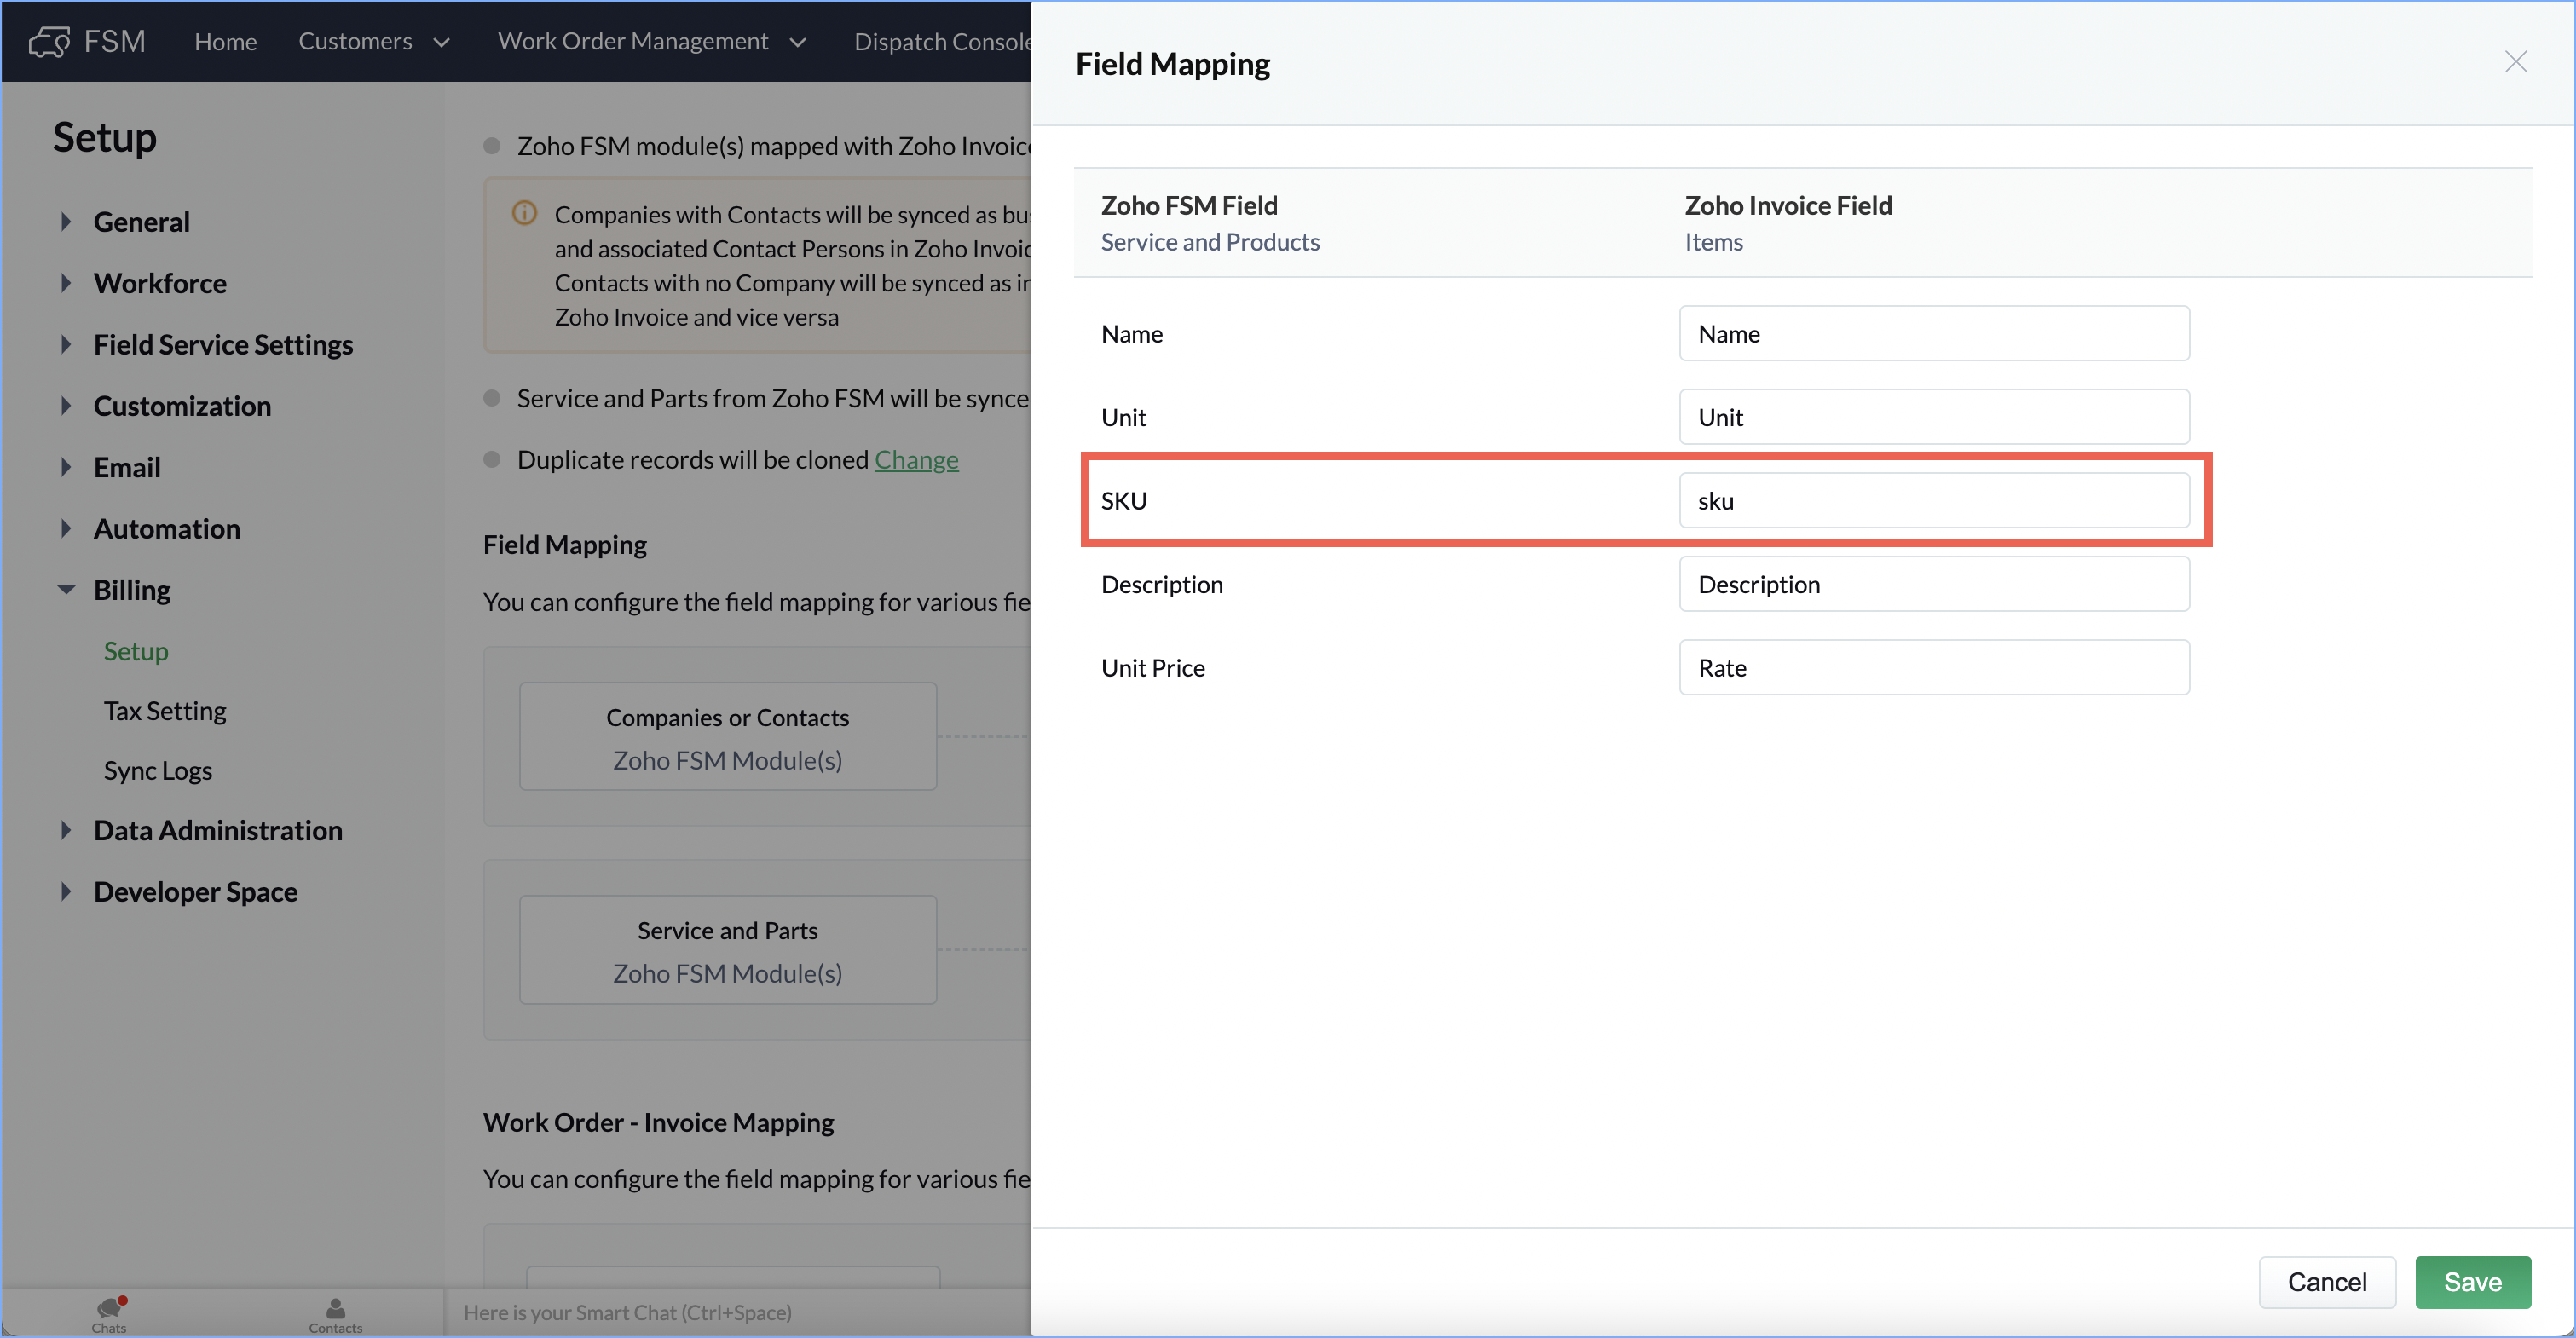Go to the Home tab

(x=225, y=41)
